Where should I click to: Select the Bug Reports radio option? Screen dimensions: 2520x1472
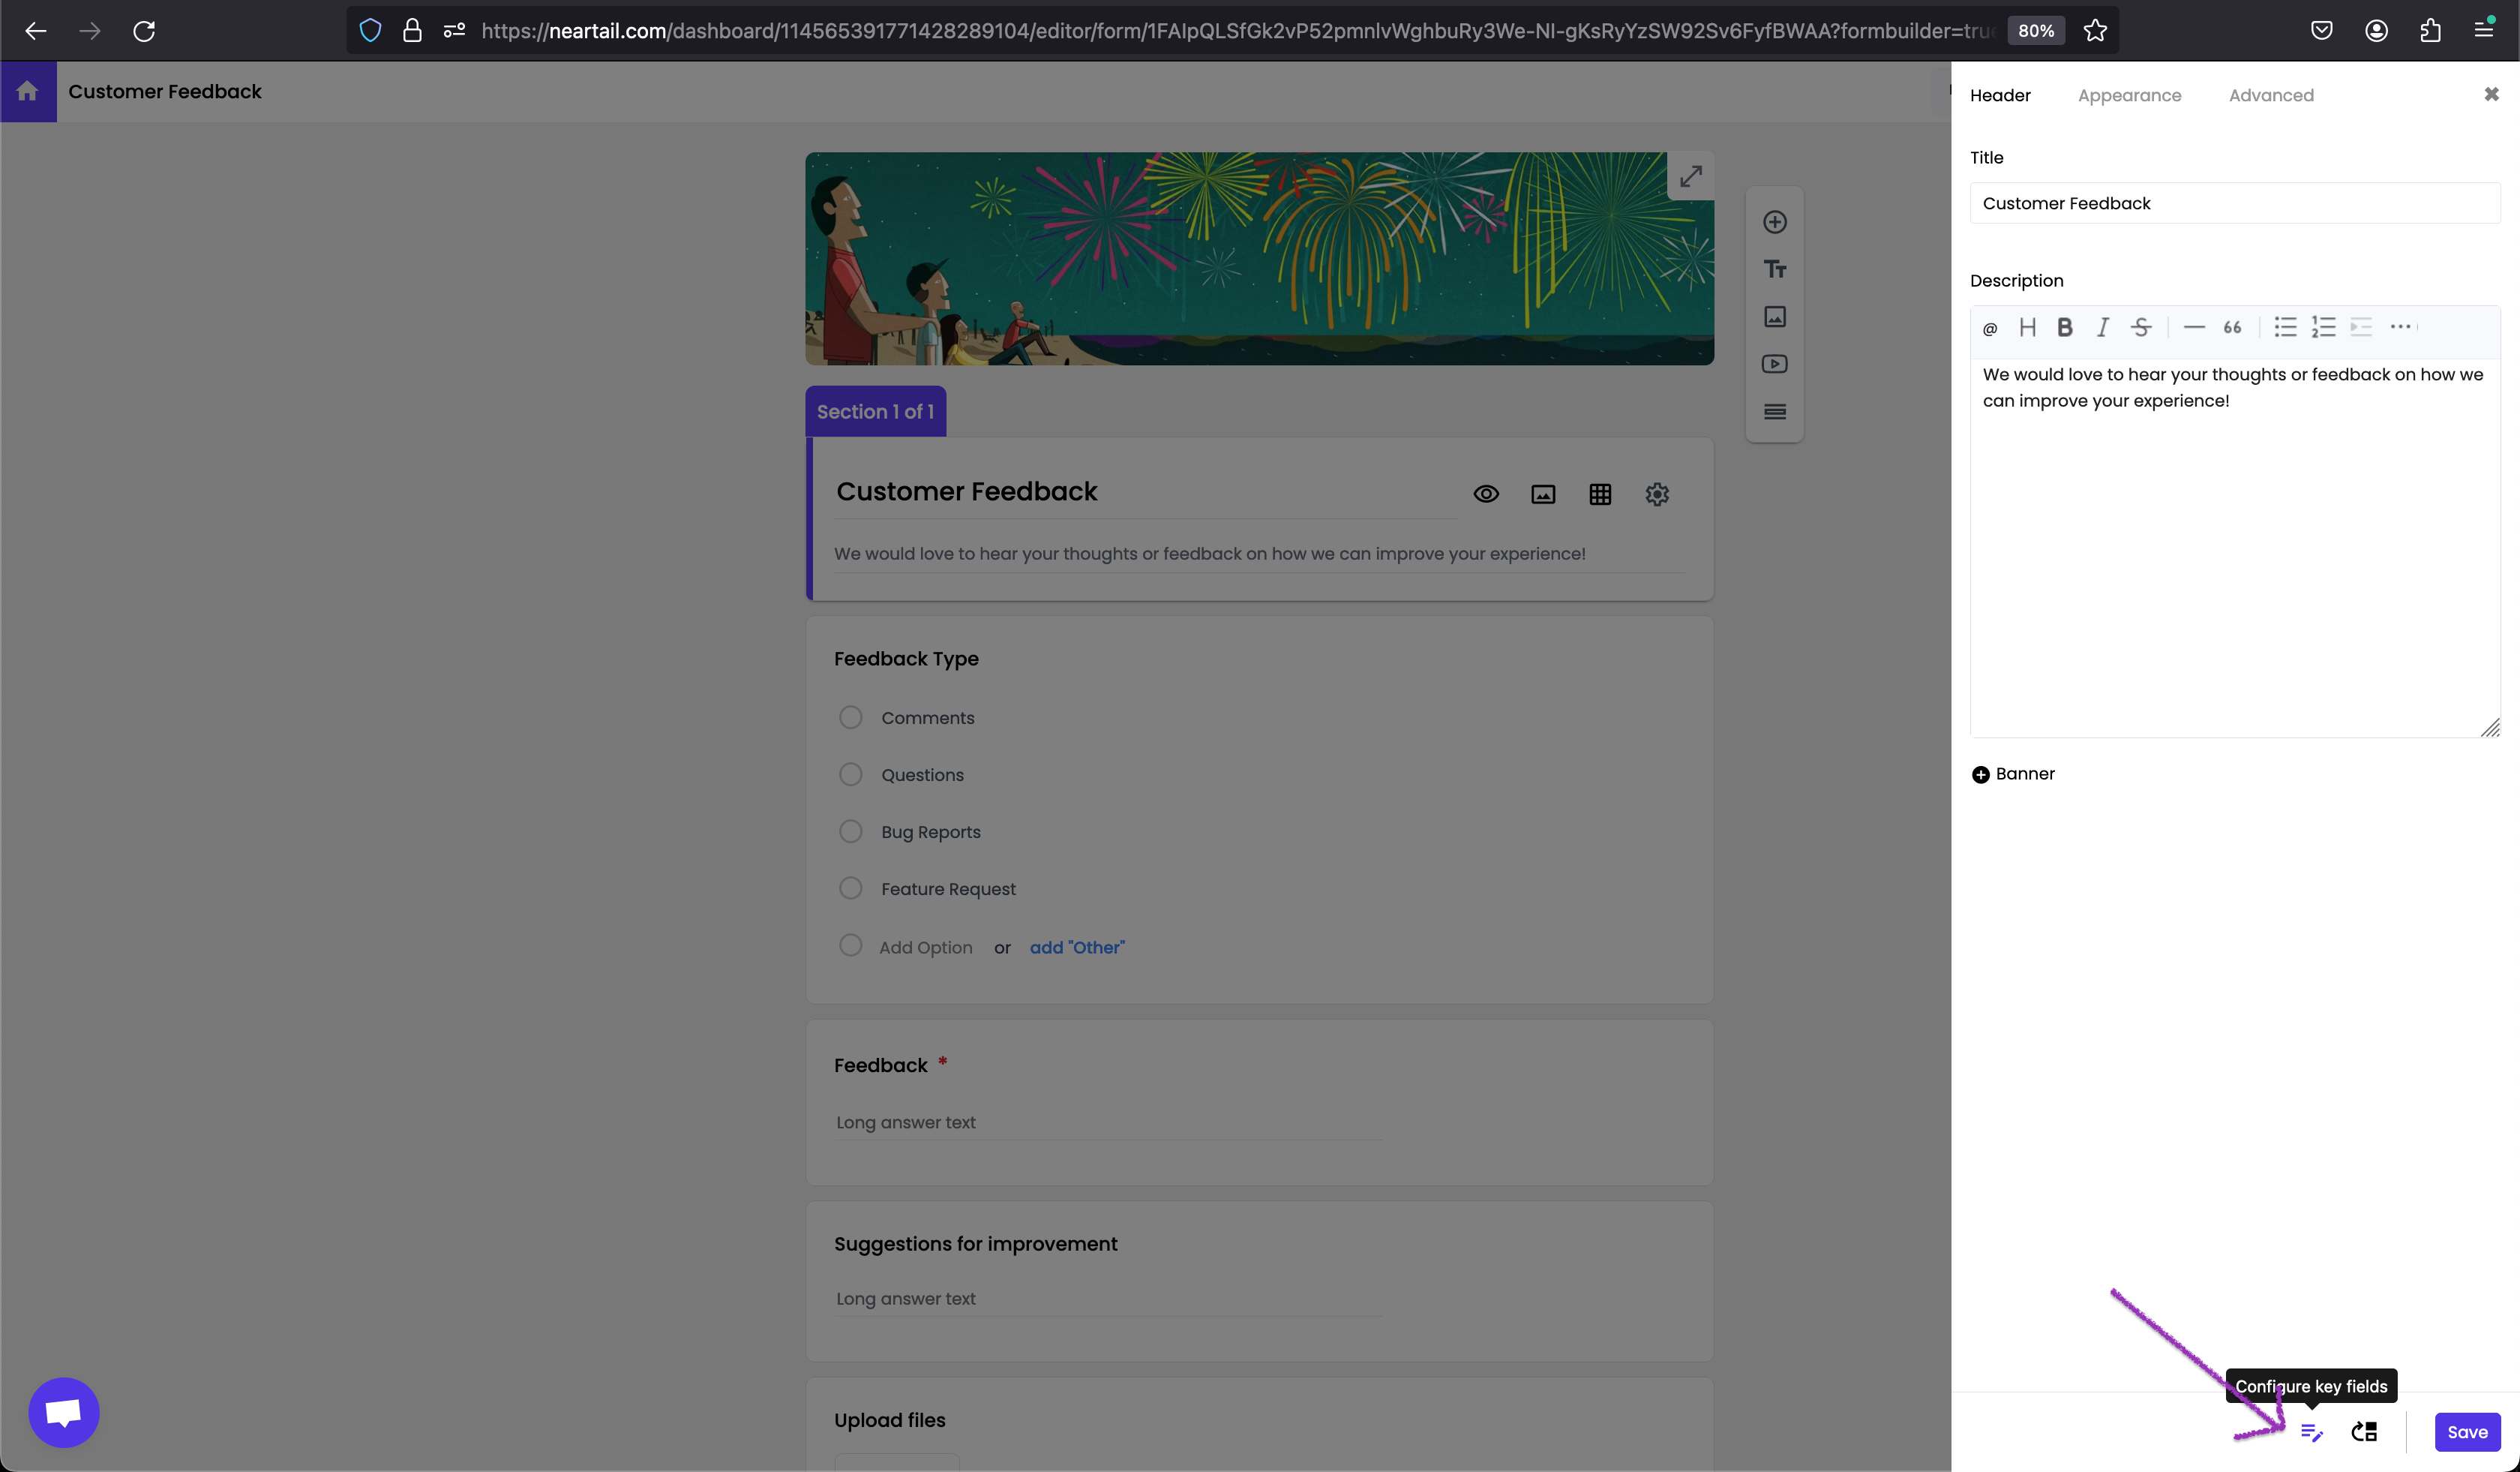[850, 831]
